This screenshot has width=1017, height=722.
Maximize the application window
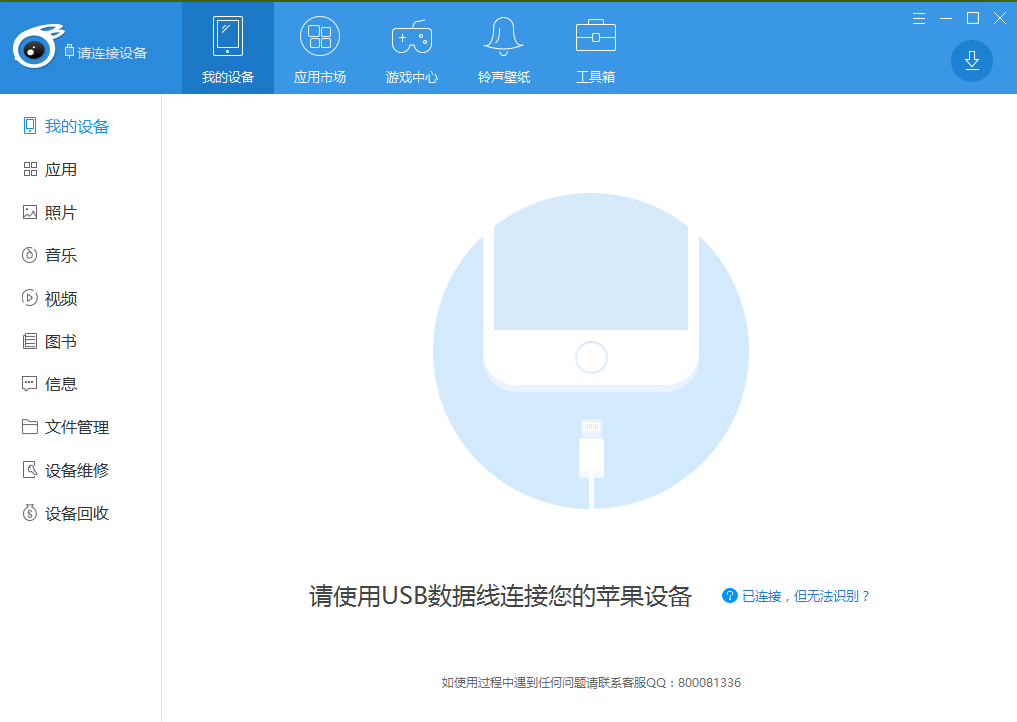coord(973,19)
